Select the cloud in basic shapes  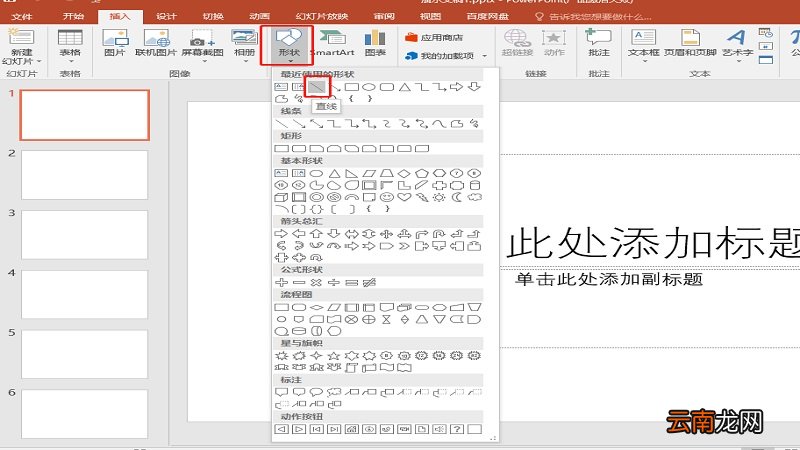[474, 197]
